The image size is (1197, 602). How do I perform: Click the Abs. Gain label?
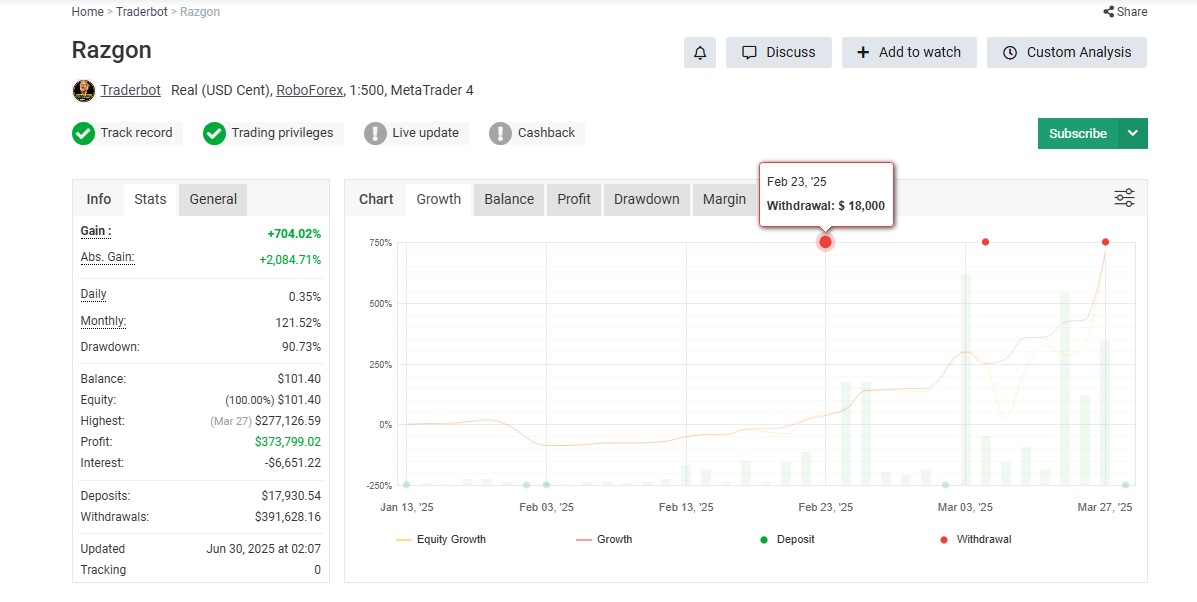pyautogui.click(x=108, y=257)
